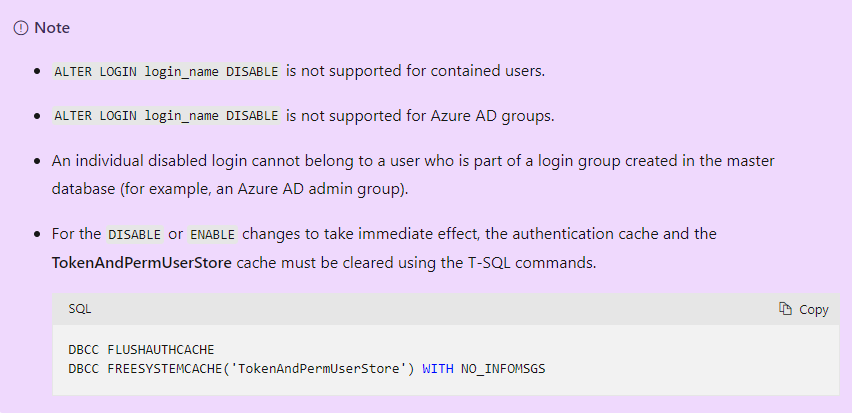Click the SQL language label
The image size is (852, 413).
(80, 309)
